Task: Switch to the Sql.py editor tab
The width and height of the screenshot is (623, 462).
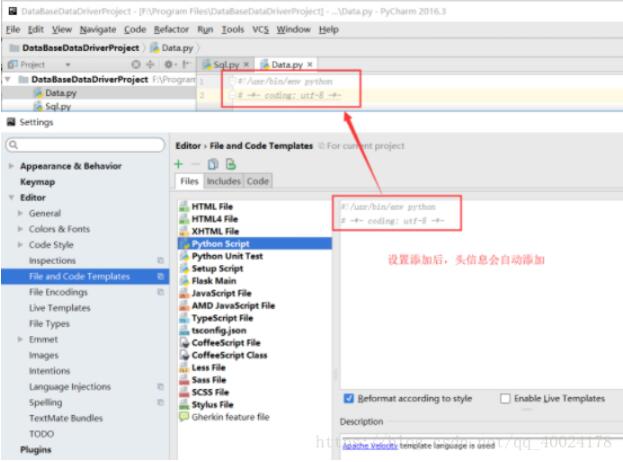Action: click(x=226, y=64)
